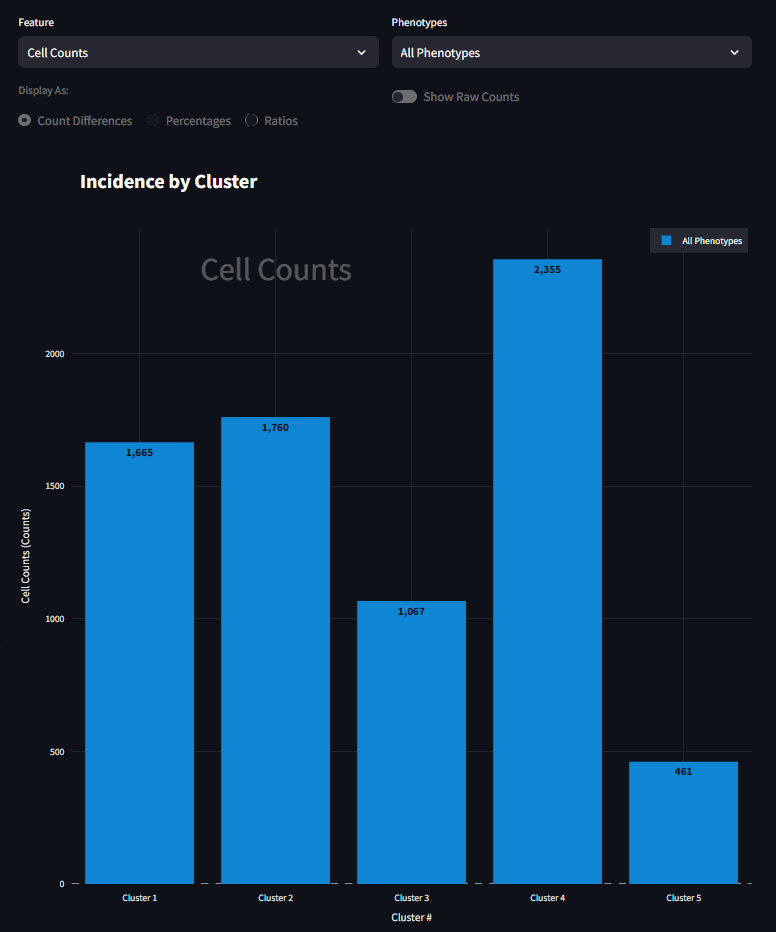The image size is (776, 932).
Task: Click the Cluster 4 x-axis label
Action: [x=547, y=898]
